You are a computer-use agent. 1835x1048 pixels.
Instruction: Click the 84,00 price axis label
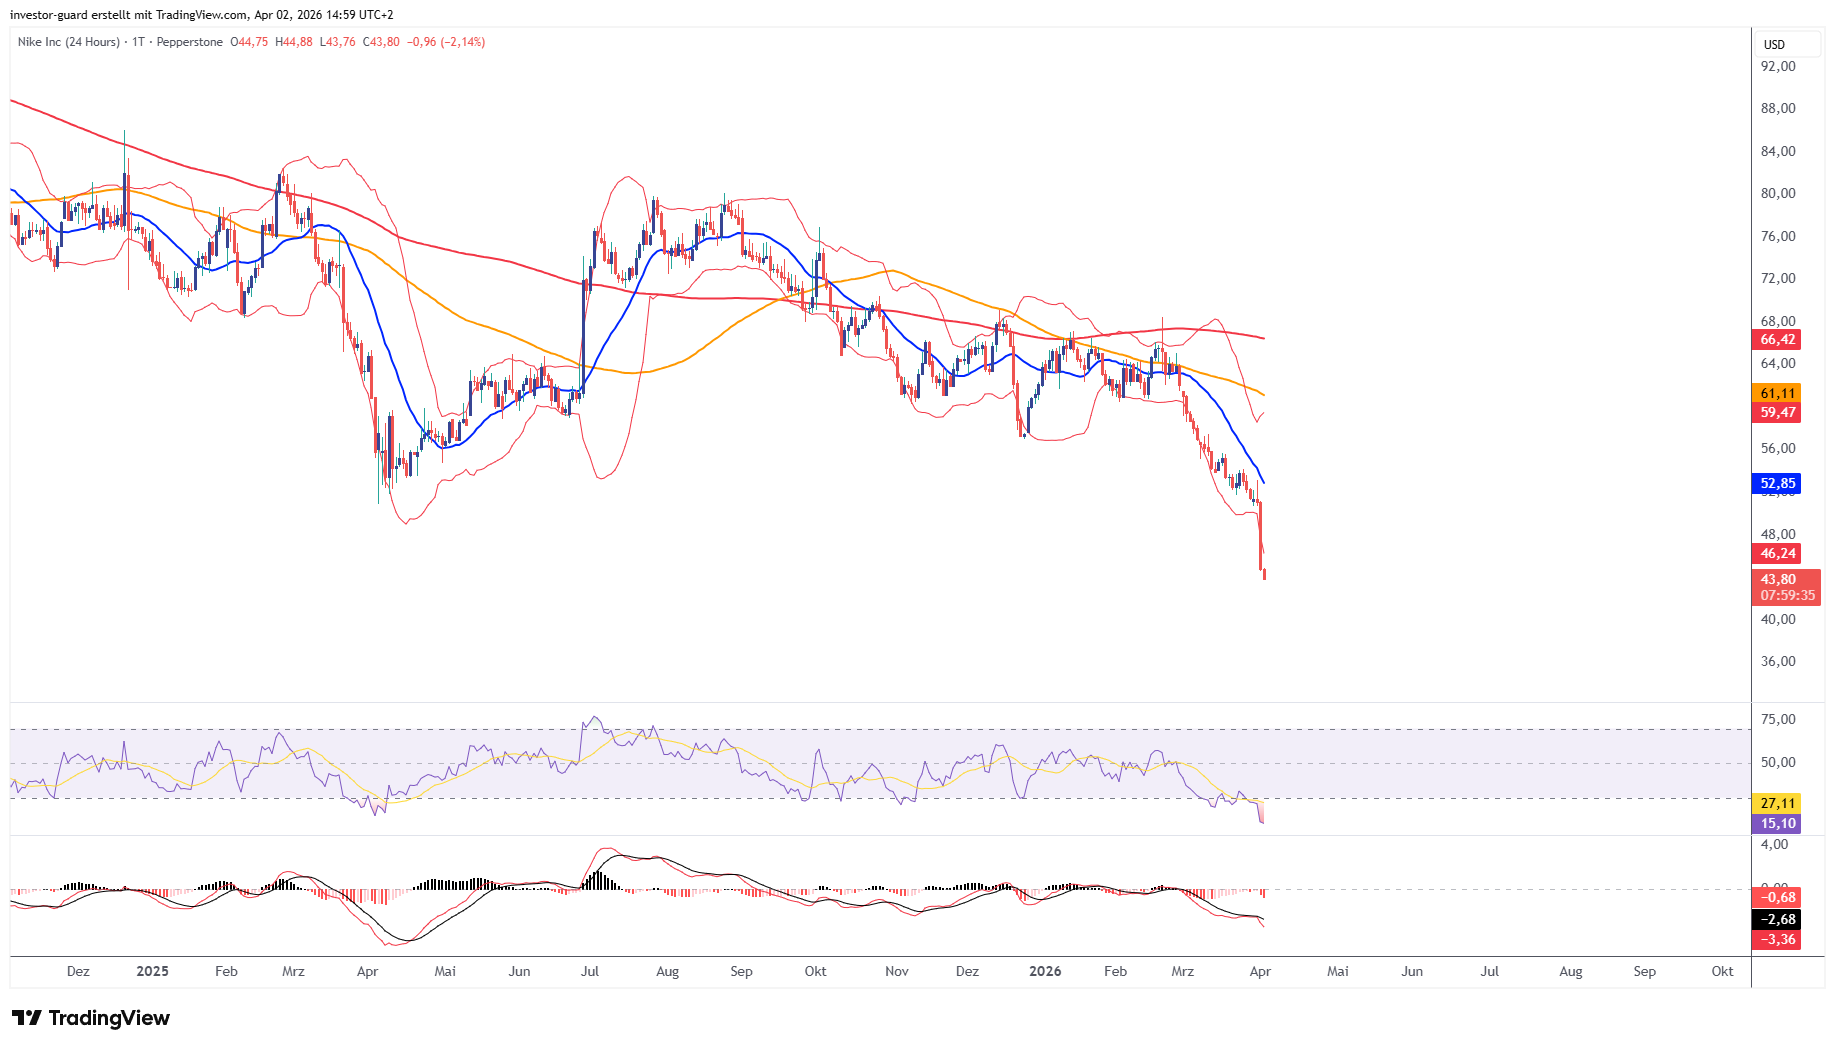coord(1778,152)
